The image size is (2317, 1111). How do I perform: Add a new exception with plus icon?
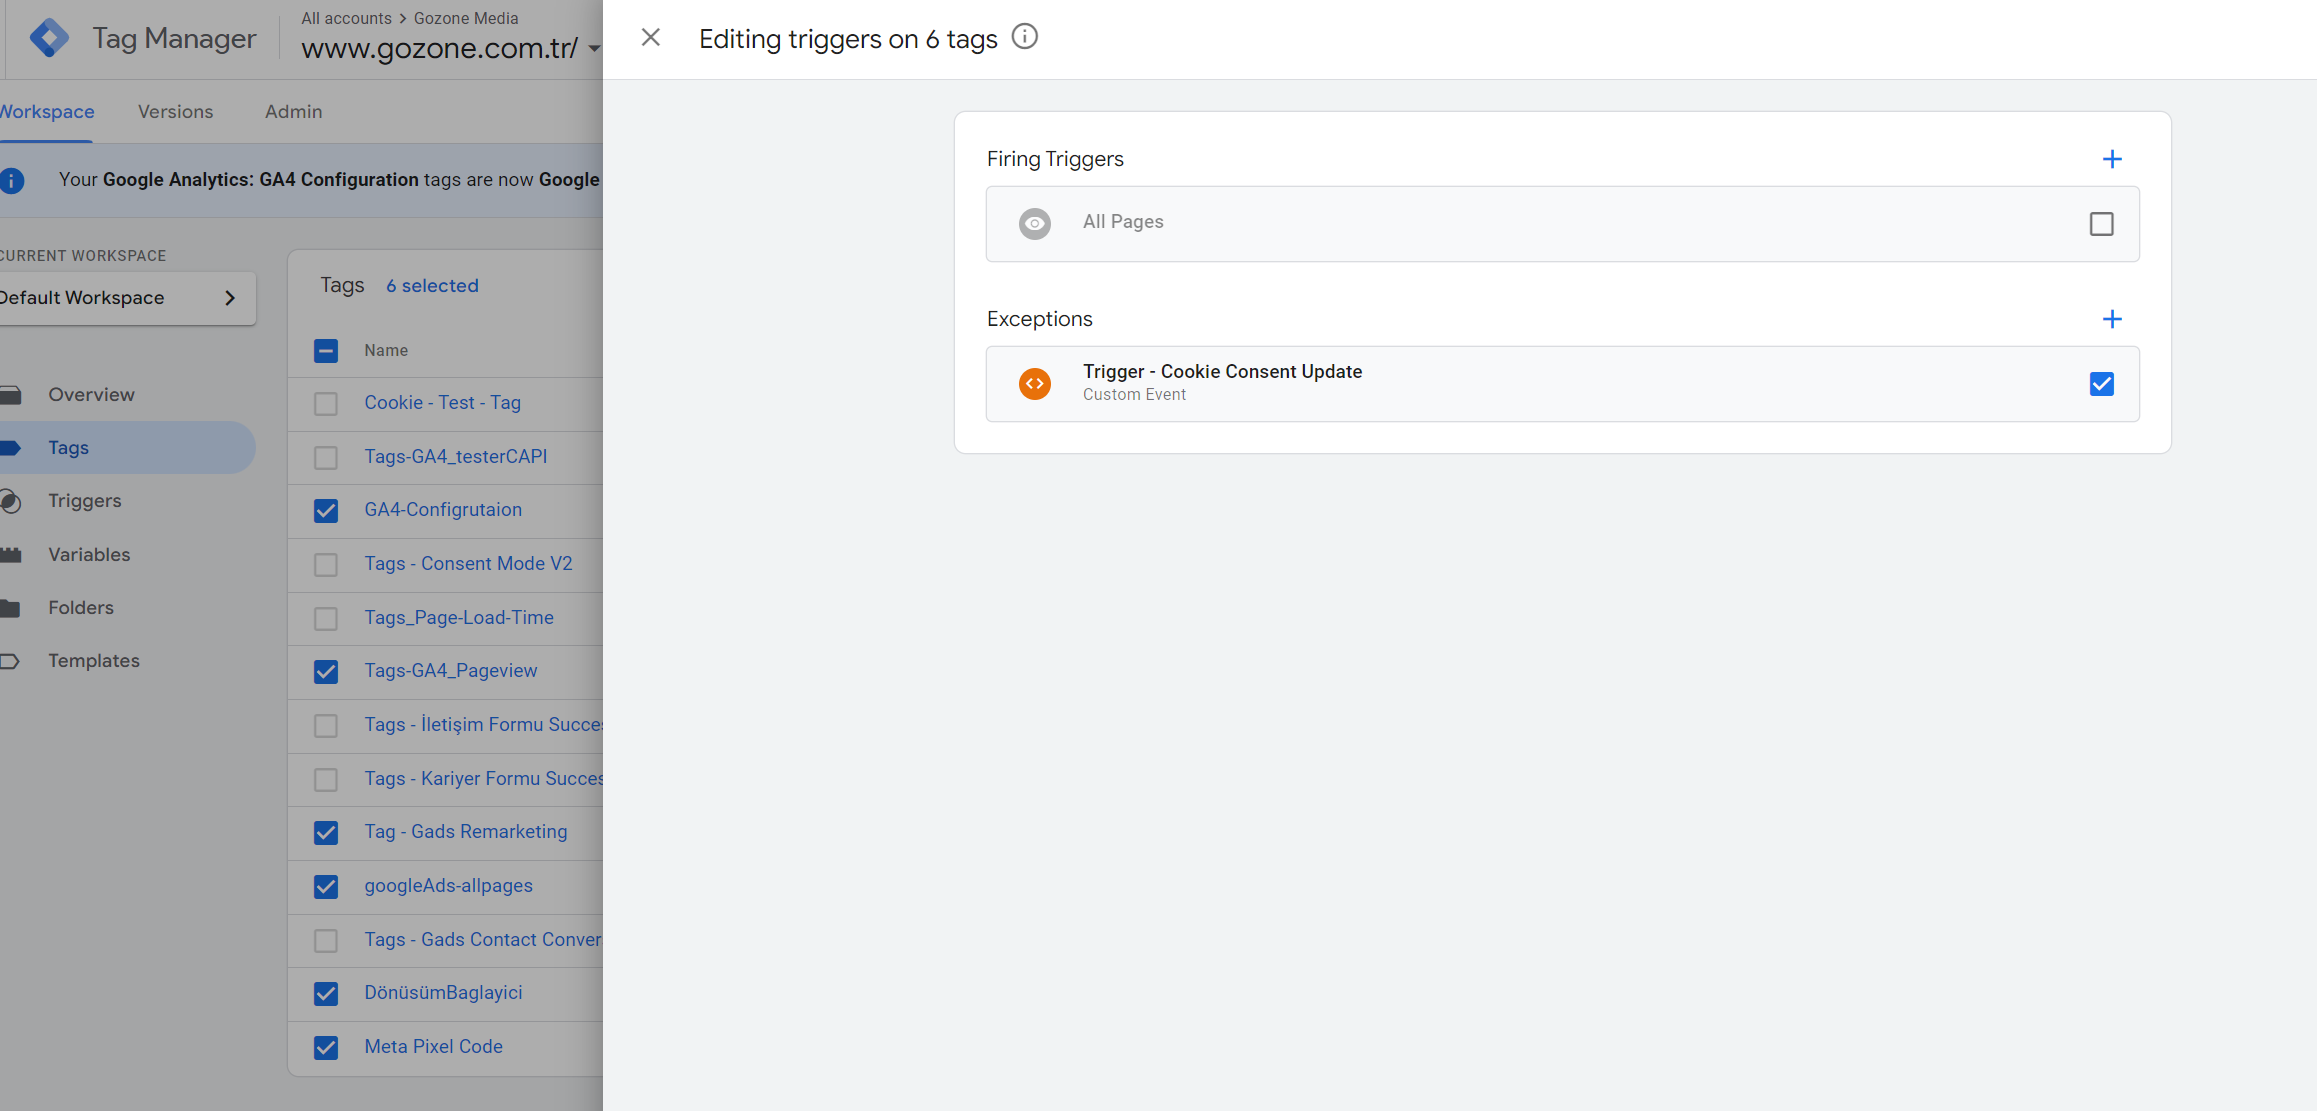2112,319
